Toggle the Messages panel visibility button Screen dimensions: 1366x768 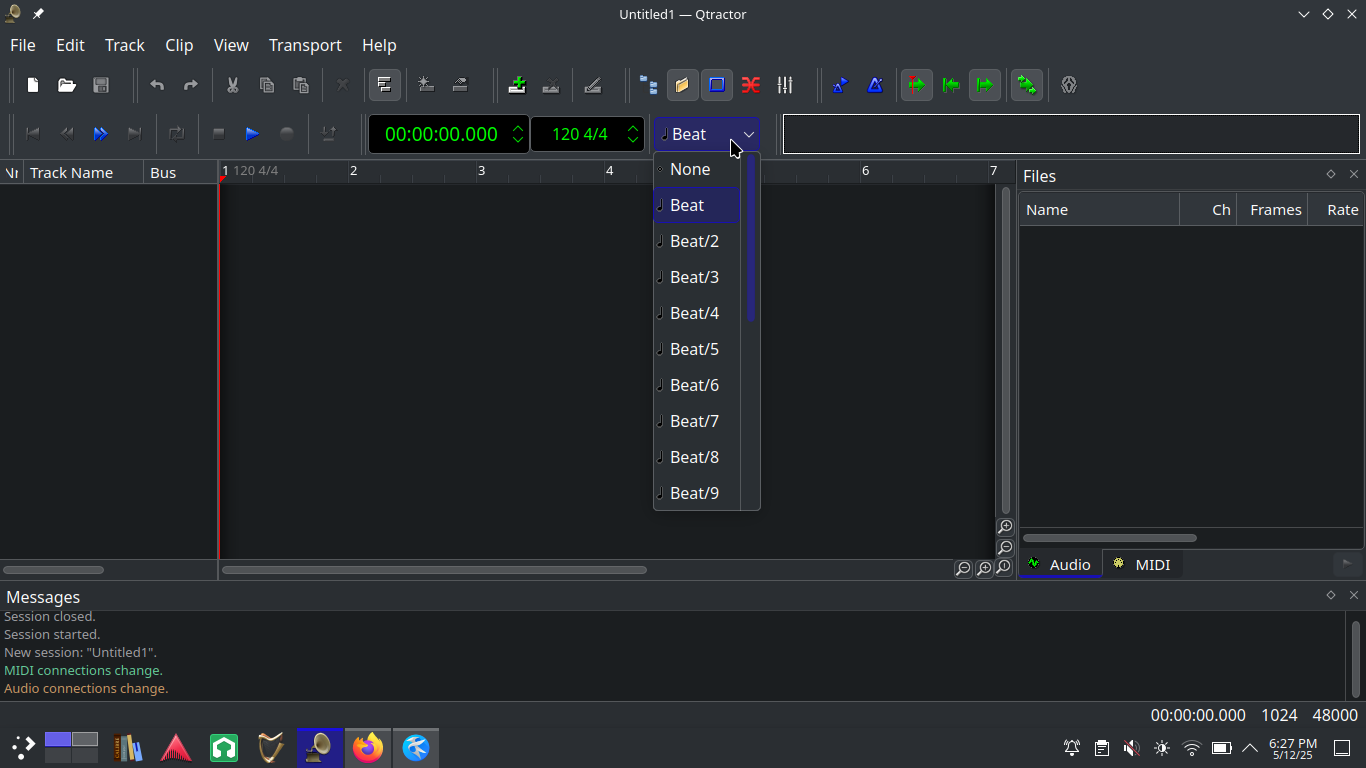coord(717,85)
